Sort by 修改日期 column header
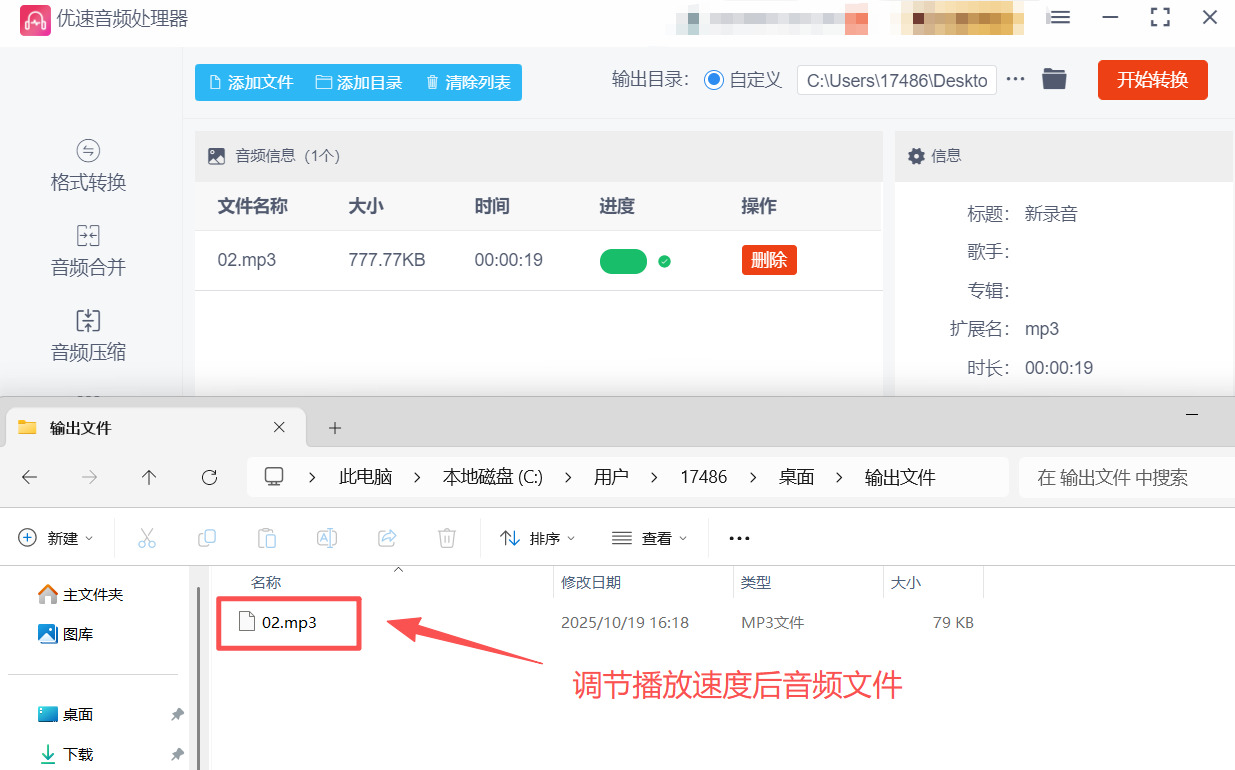This screenshot has height=770, width=1235. point(591,582)
